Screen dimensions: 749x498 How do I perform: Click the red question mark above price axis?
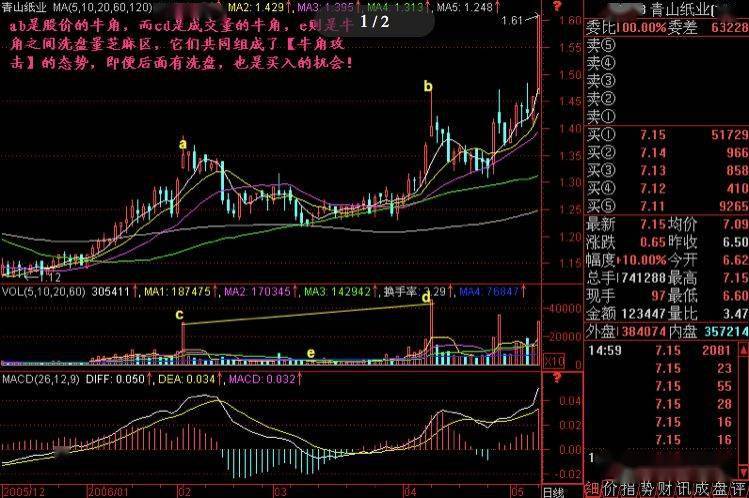tap(556, 6)
